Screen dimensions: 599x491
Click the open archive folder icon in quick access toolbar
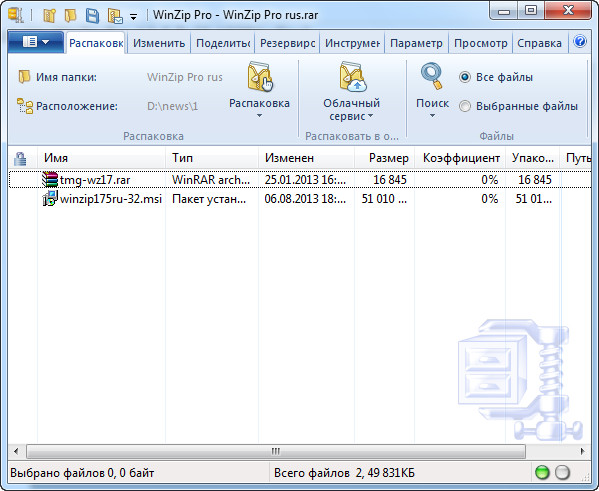point(71,15)
